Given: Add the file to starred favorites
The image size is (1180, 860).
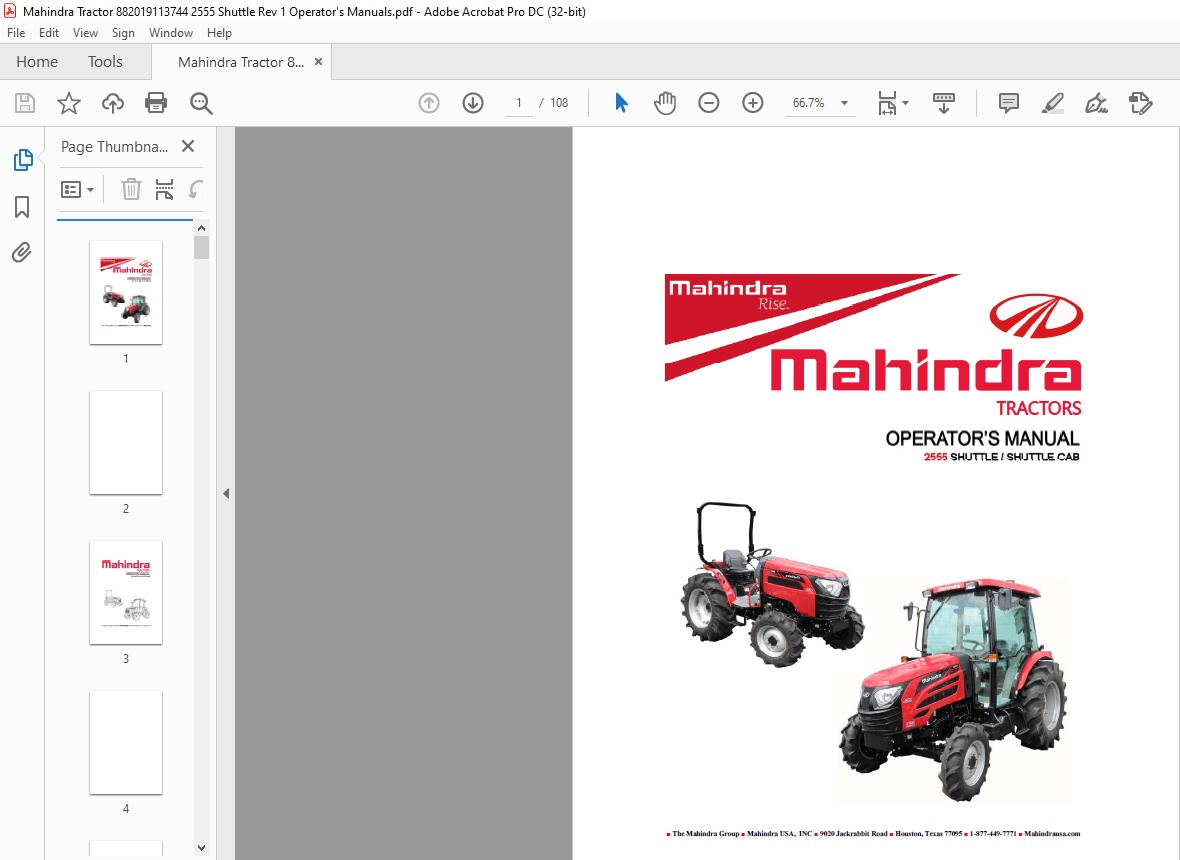Looking at the screenshot, I should [x=68, y=103].
